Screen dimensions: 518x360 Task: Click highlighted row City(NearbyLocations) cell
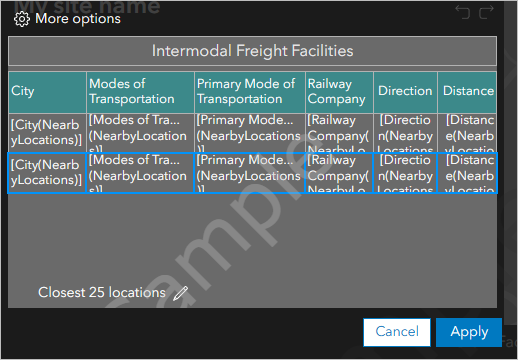tap(47, 173)
